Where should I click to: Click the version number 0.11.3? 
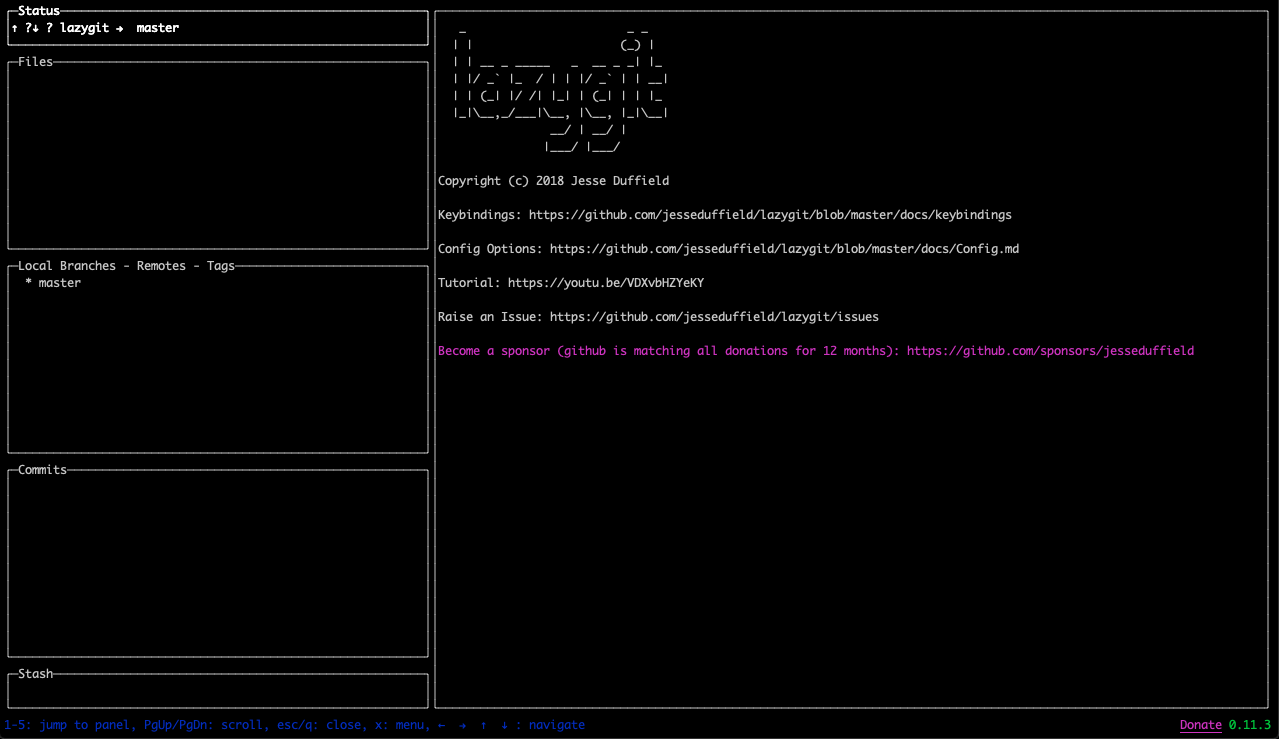coord(1248,724)
